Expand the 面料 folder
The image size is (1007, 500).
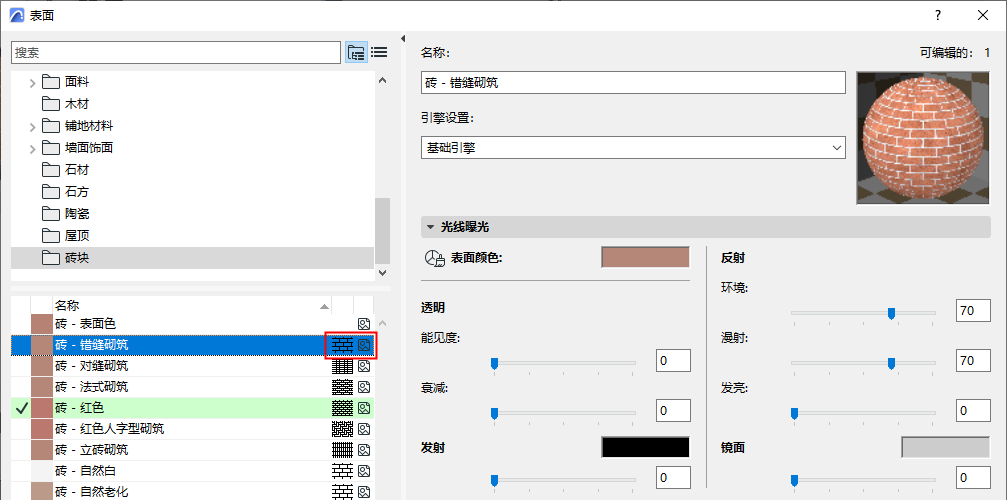pos(33,82)
